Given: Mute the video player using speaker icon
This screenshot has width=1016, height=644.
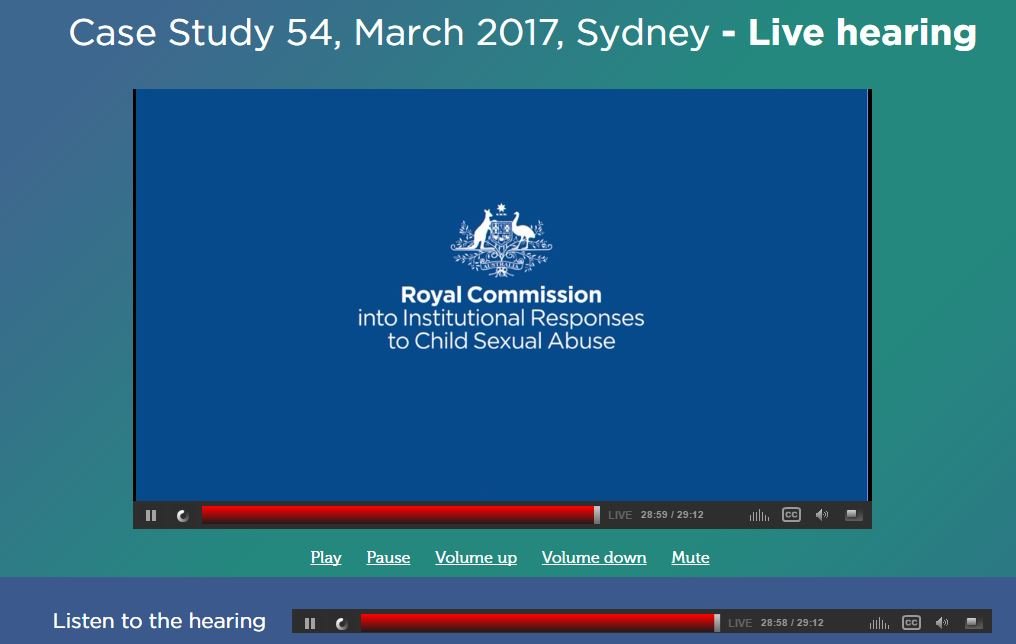Looking at the screenshot, I should [822, 515].
